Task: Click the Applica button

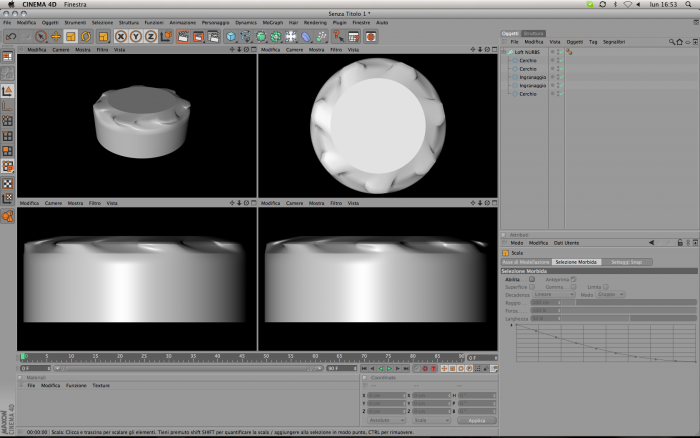Action: click(476, 421)
